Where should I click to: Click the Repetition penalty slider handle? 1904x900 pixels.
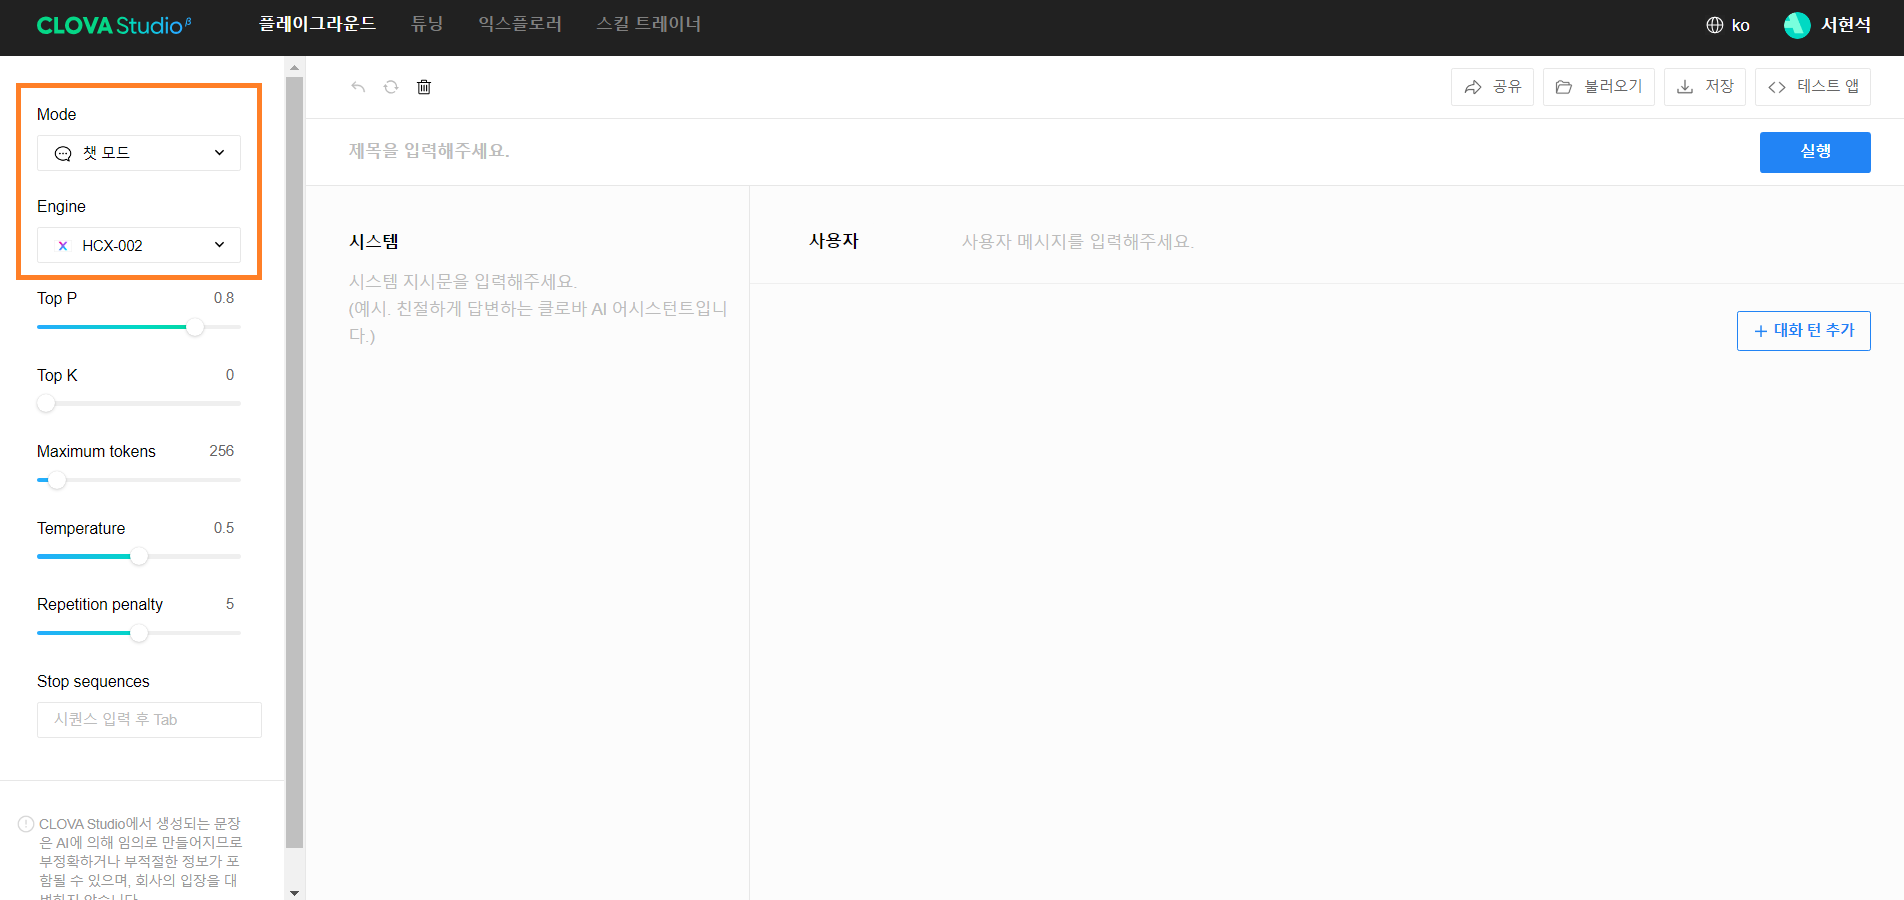pos(139,633)
